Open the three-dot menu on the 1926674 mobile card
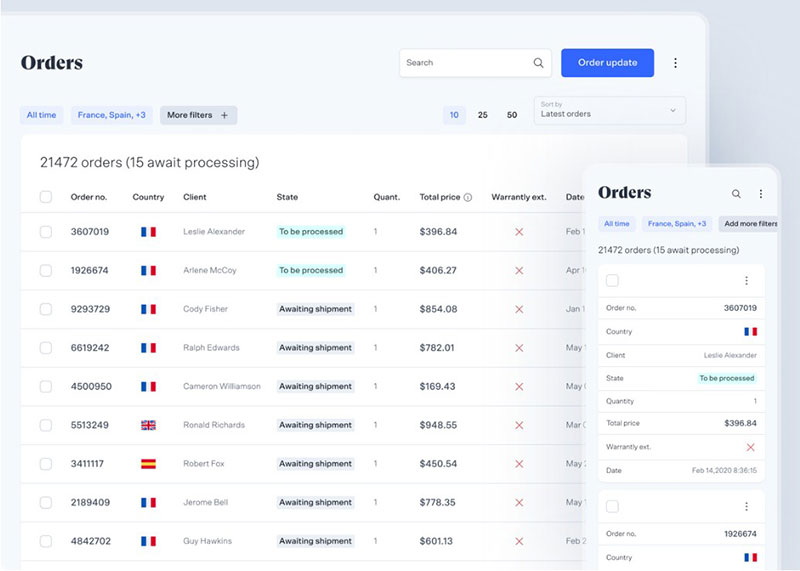The width and height of the screenshot is (800, 571). pos(746,506)
